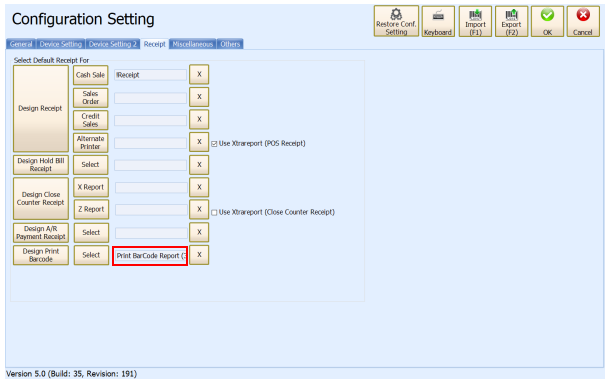Click the Design Hold Bill Receipt button

click(41, 164)
